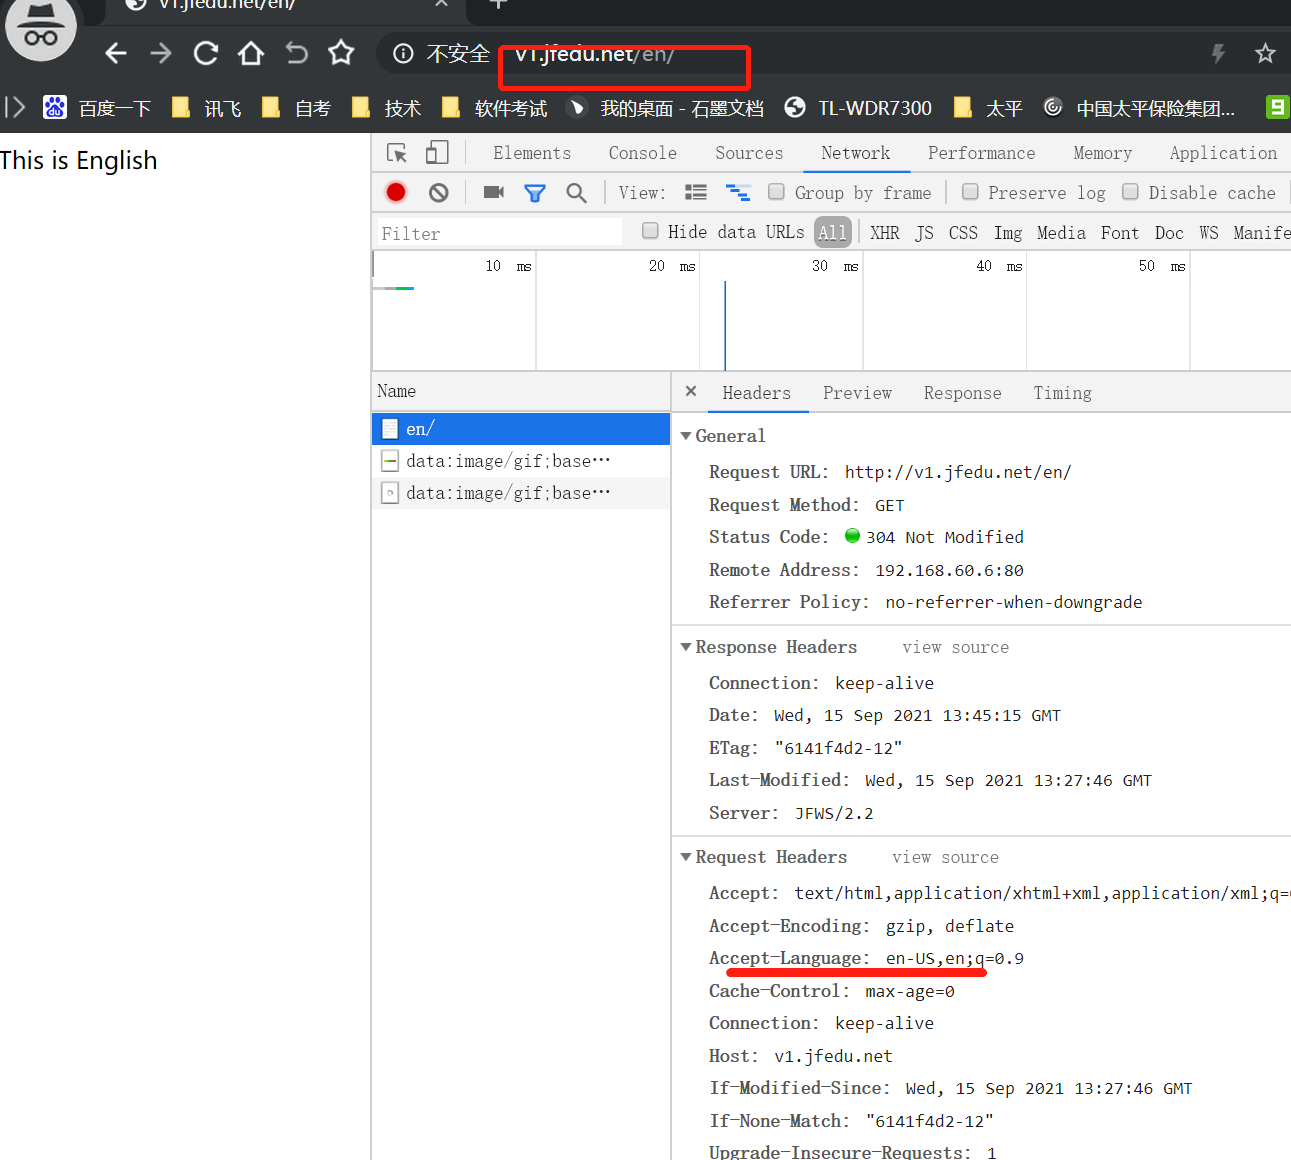The width and height of the screenshot is (1291, 1160).
Task: Filter requests by XHR type
Action: (x=885, y=233)
